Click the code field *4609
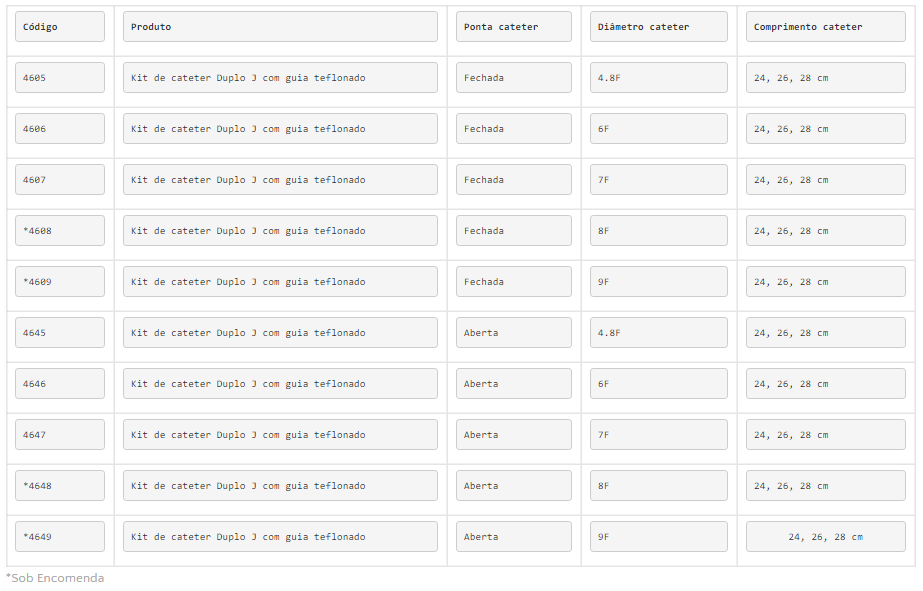 click(x=60, y=282)
